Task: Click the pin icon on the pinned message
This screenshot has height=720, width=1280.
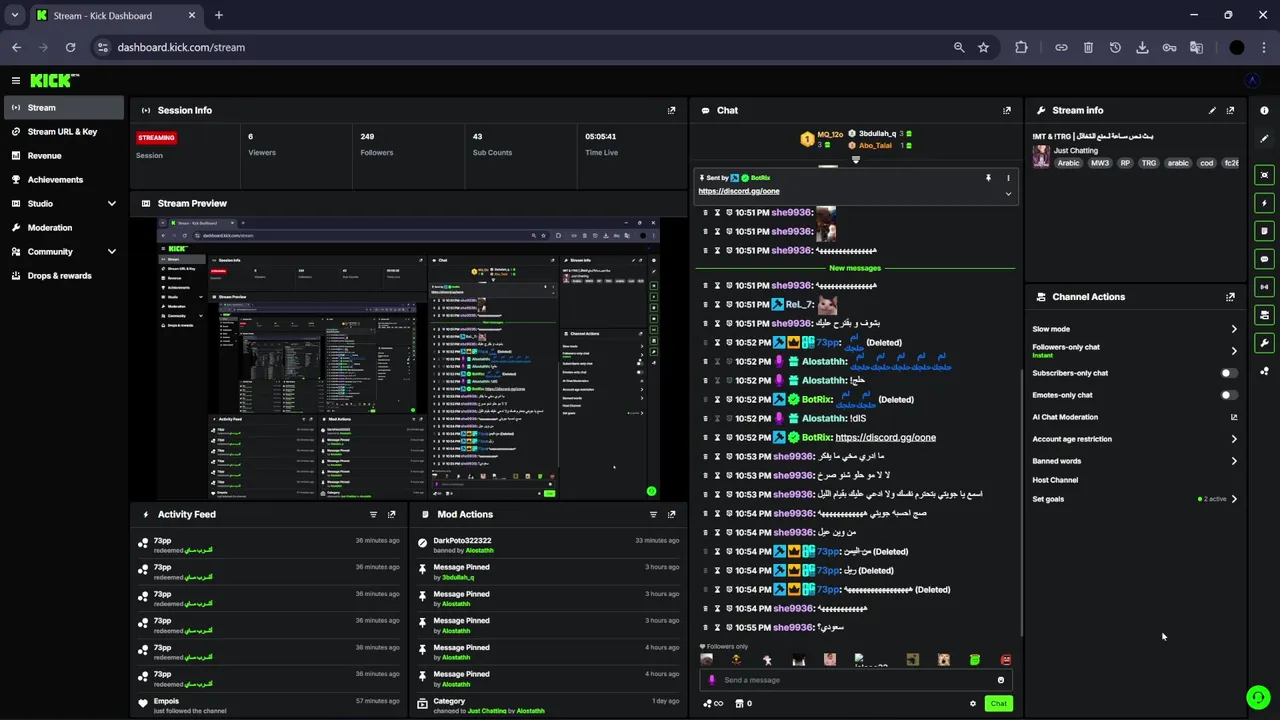Action: pos(988,178)
